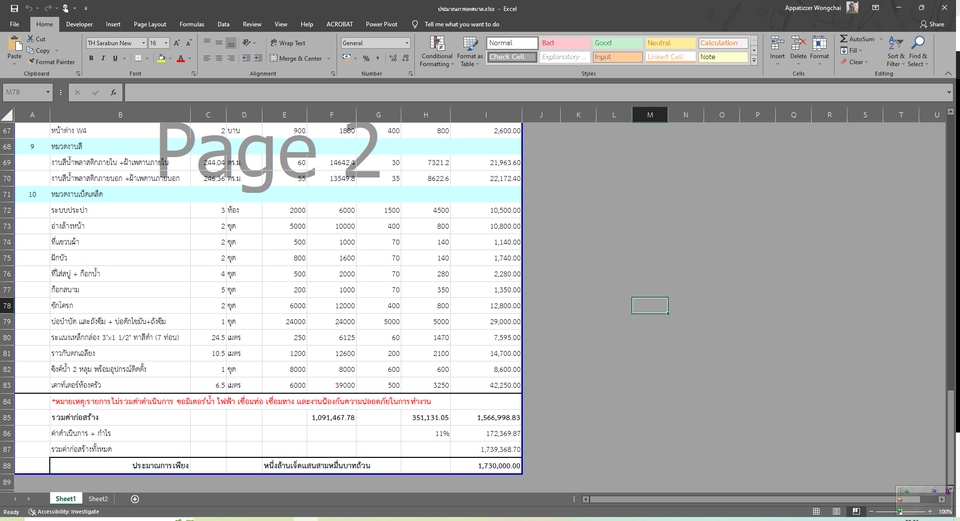Image resolution: width=960 pixels, height=521 pixels.
Task: Click the yellow Fill Color swatch
Action: pos(160,58)
